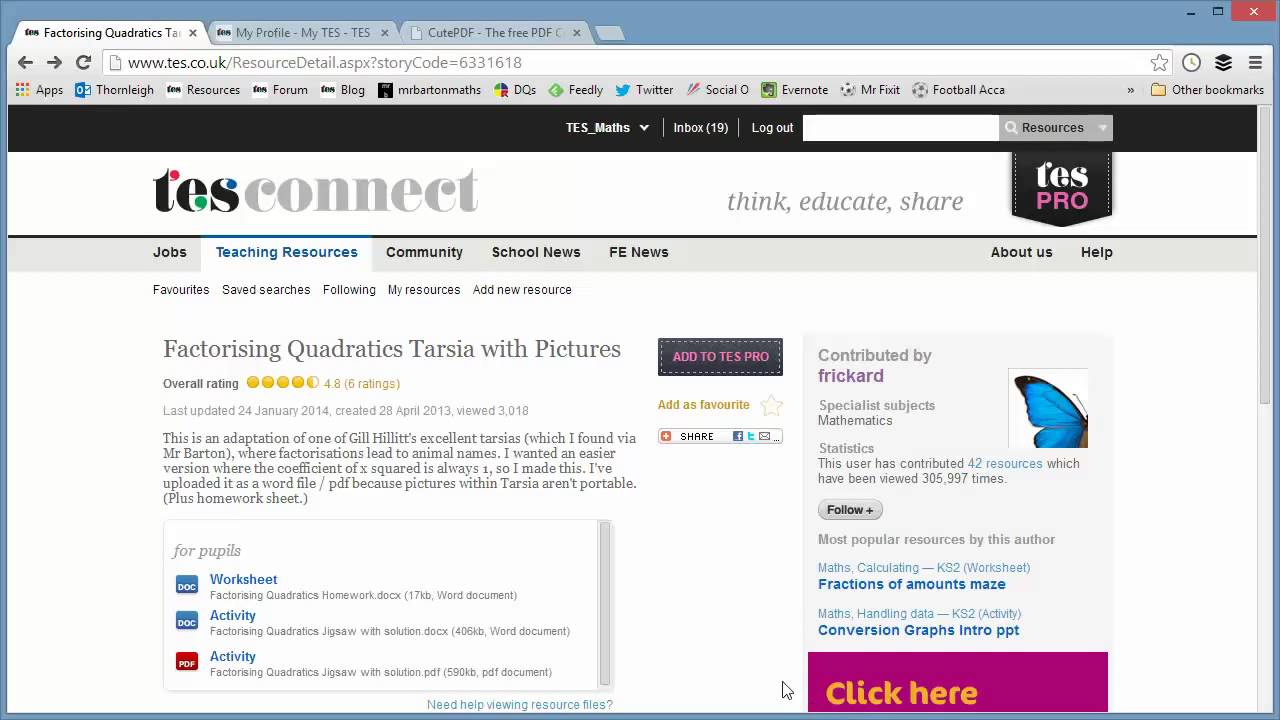Screen dimensions: 1280x720
Task: Open the 42 resources link
Action: 1005,464
